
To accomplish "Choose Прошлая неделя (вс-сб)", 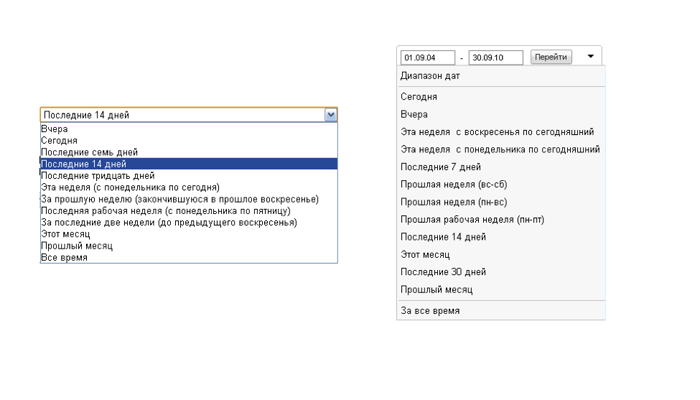I will click(501, 184).
